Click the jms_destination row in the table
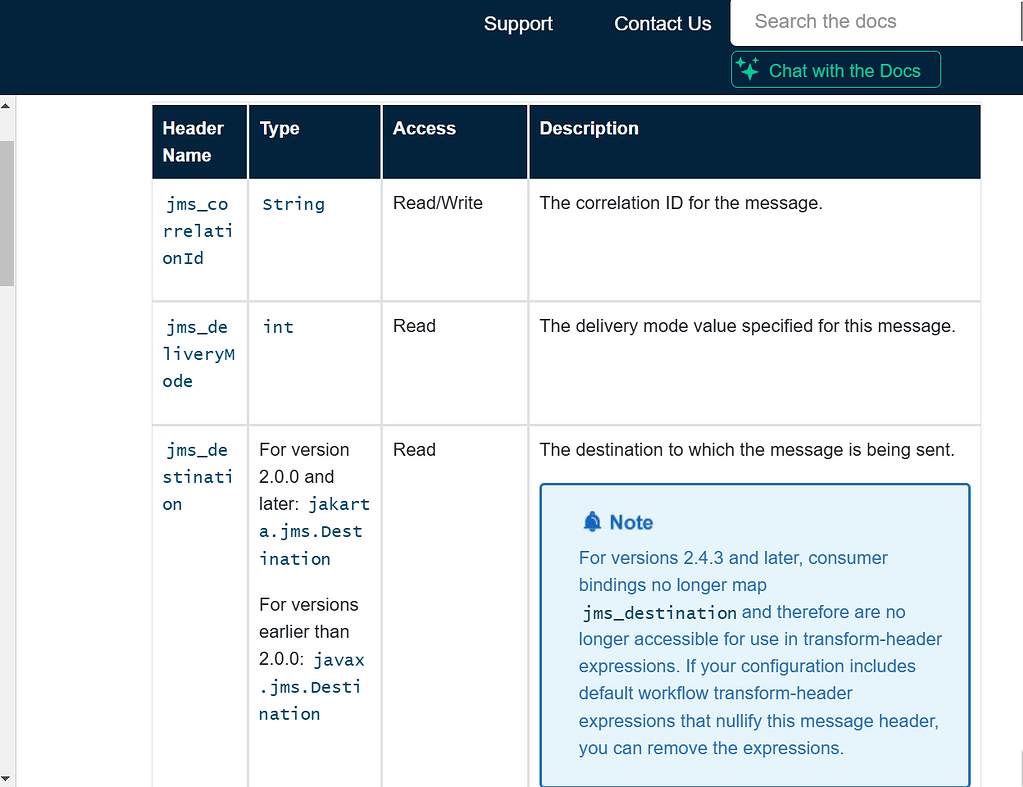Image resolution: width=1023 pixels, height=787 pixels. (x=197, y=477)
